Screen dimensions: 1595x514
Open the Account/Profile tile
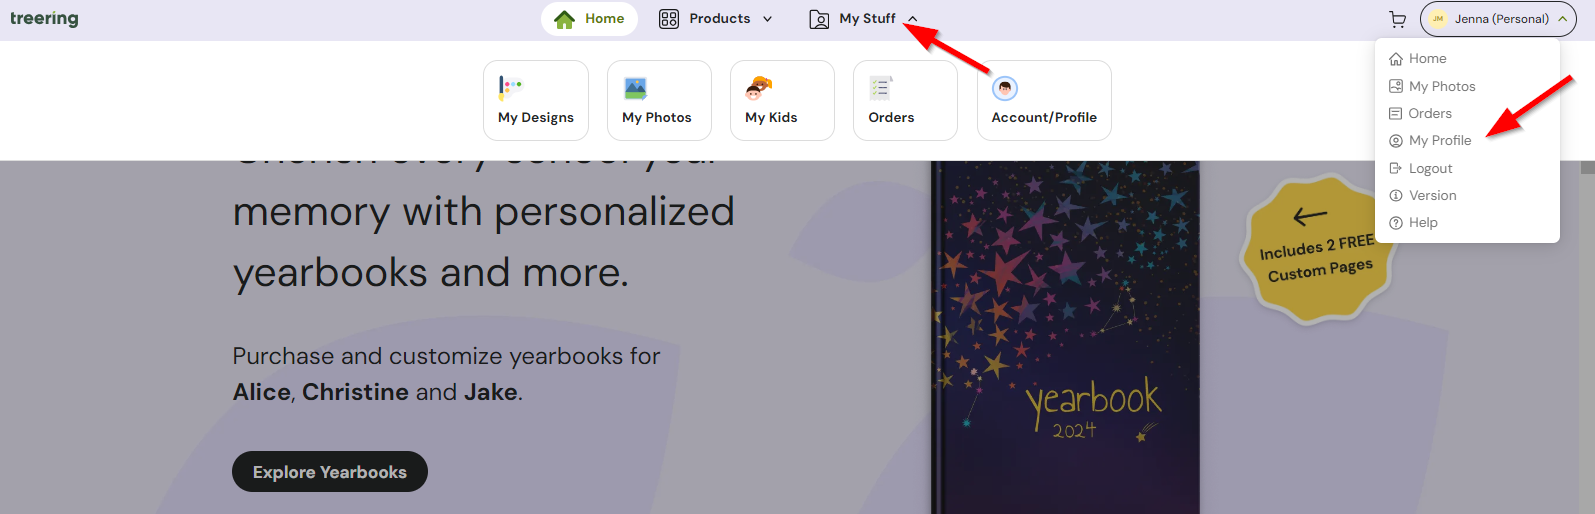coord(1043,100)
